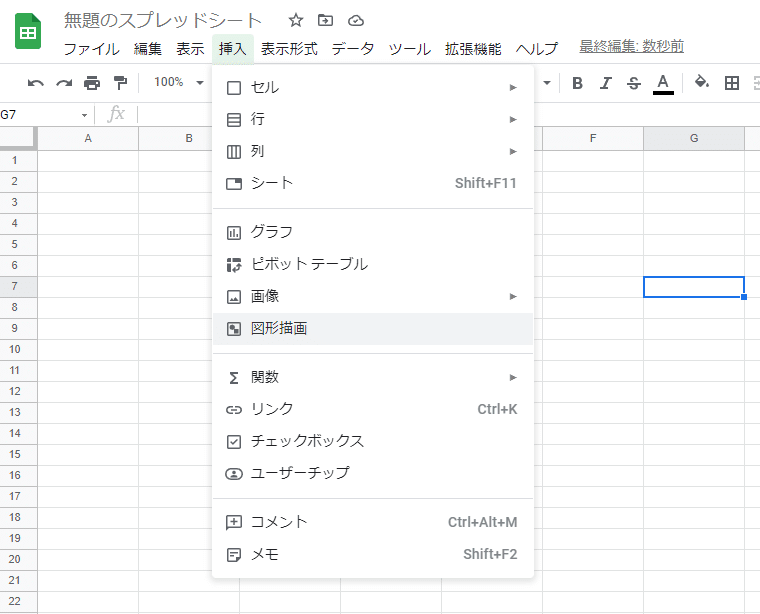This screenshot has width=760, height=614.
Task: Click the G7 name box
Action: [39, 115]
